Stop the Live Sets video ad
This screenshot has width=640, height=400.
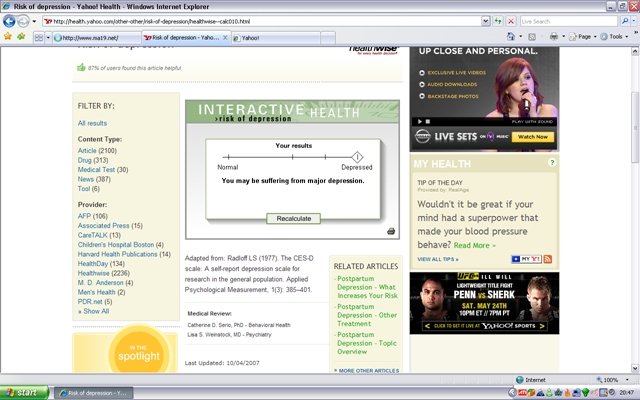pyautogui.click(x=428, y=121)
